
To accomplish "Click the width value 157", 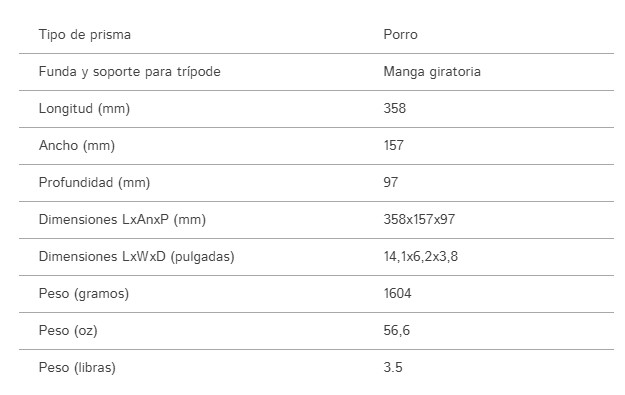I will (393, 145).
